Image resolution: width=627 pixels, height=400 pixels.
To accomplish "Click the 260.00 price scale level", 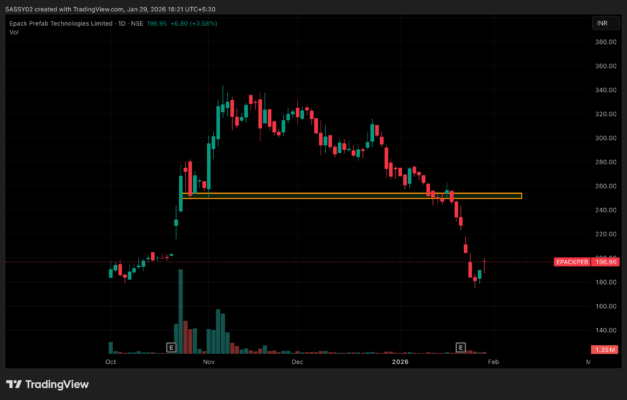I will coord(603,186).
